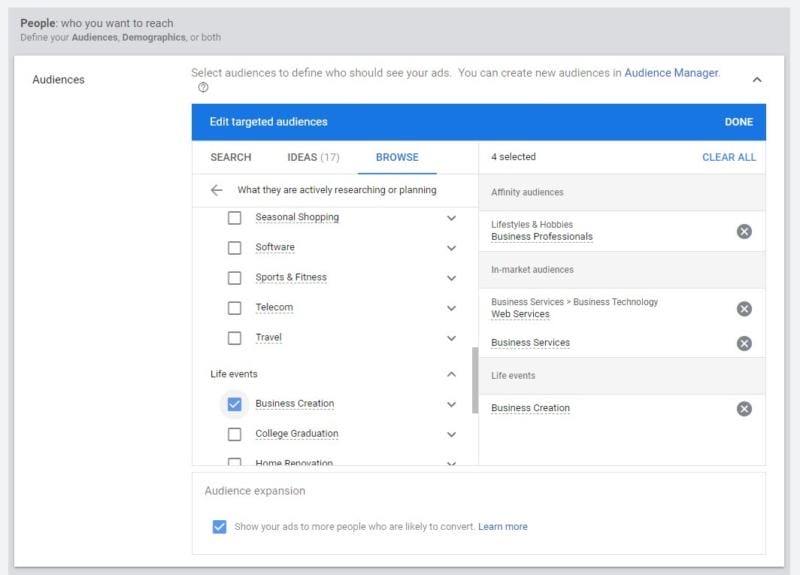Open the Audience Manager link
This screenshot has height=575, width=800.
[671, 73]
